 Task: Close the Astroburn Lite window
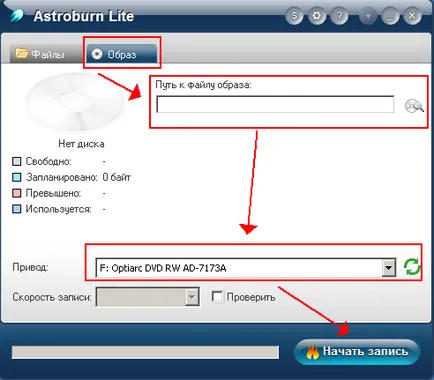tap(412, 16)
